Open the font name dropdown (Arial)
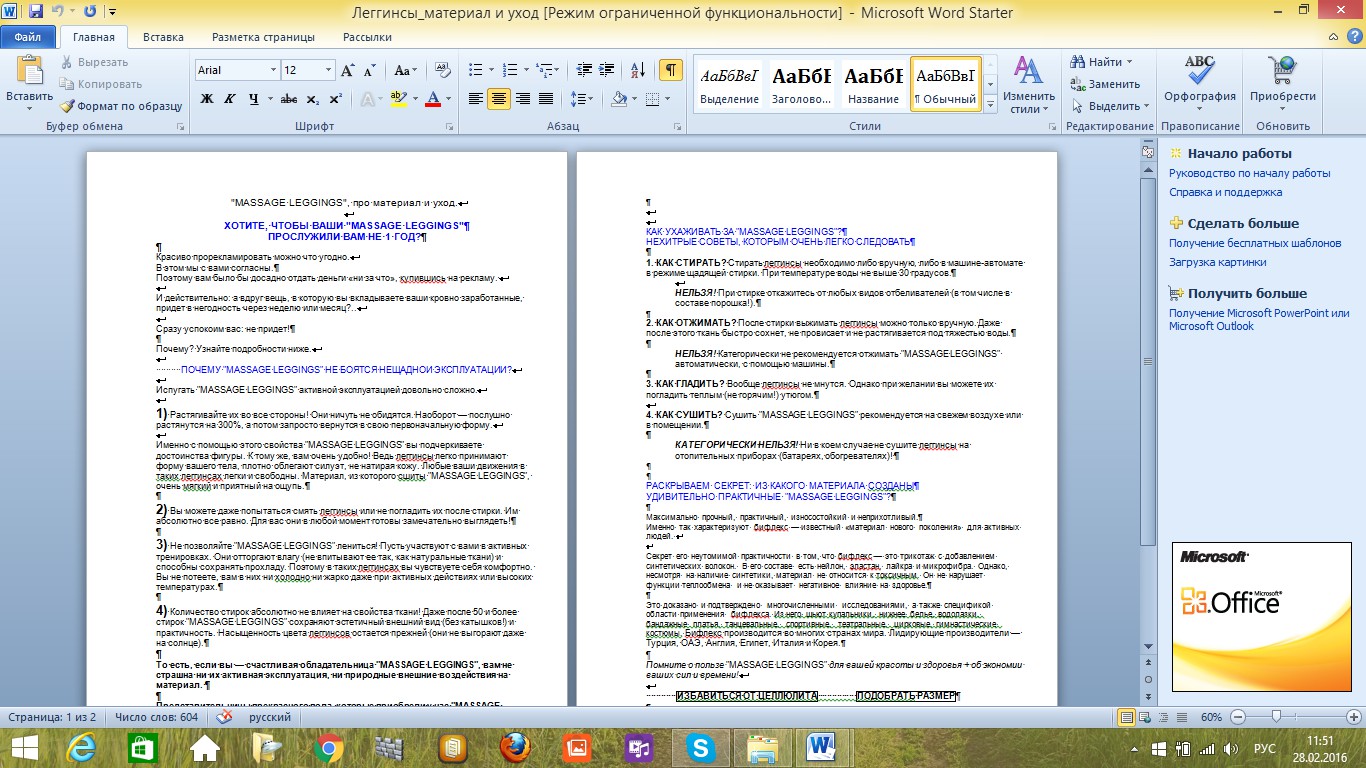 273,71
